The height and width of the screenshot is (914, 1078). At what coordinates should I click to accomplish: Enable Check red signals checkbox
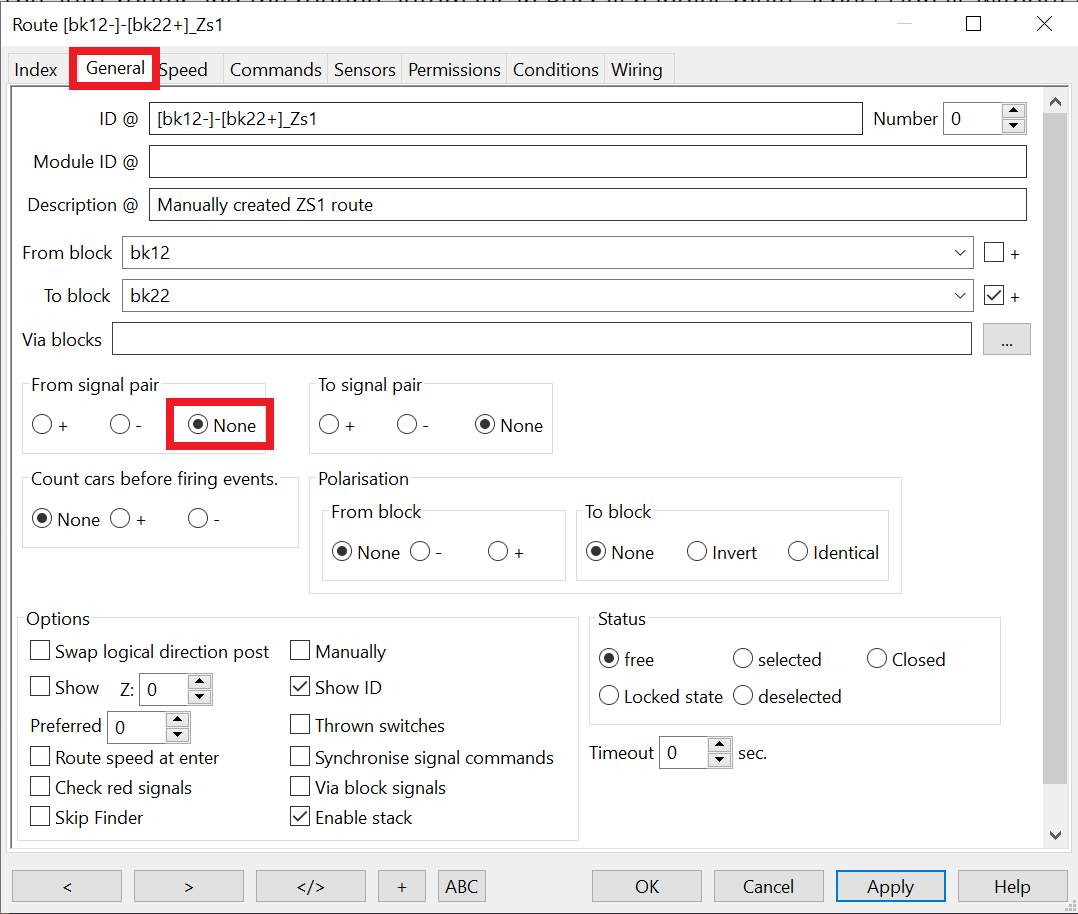click(40, 788)
